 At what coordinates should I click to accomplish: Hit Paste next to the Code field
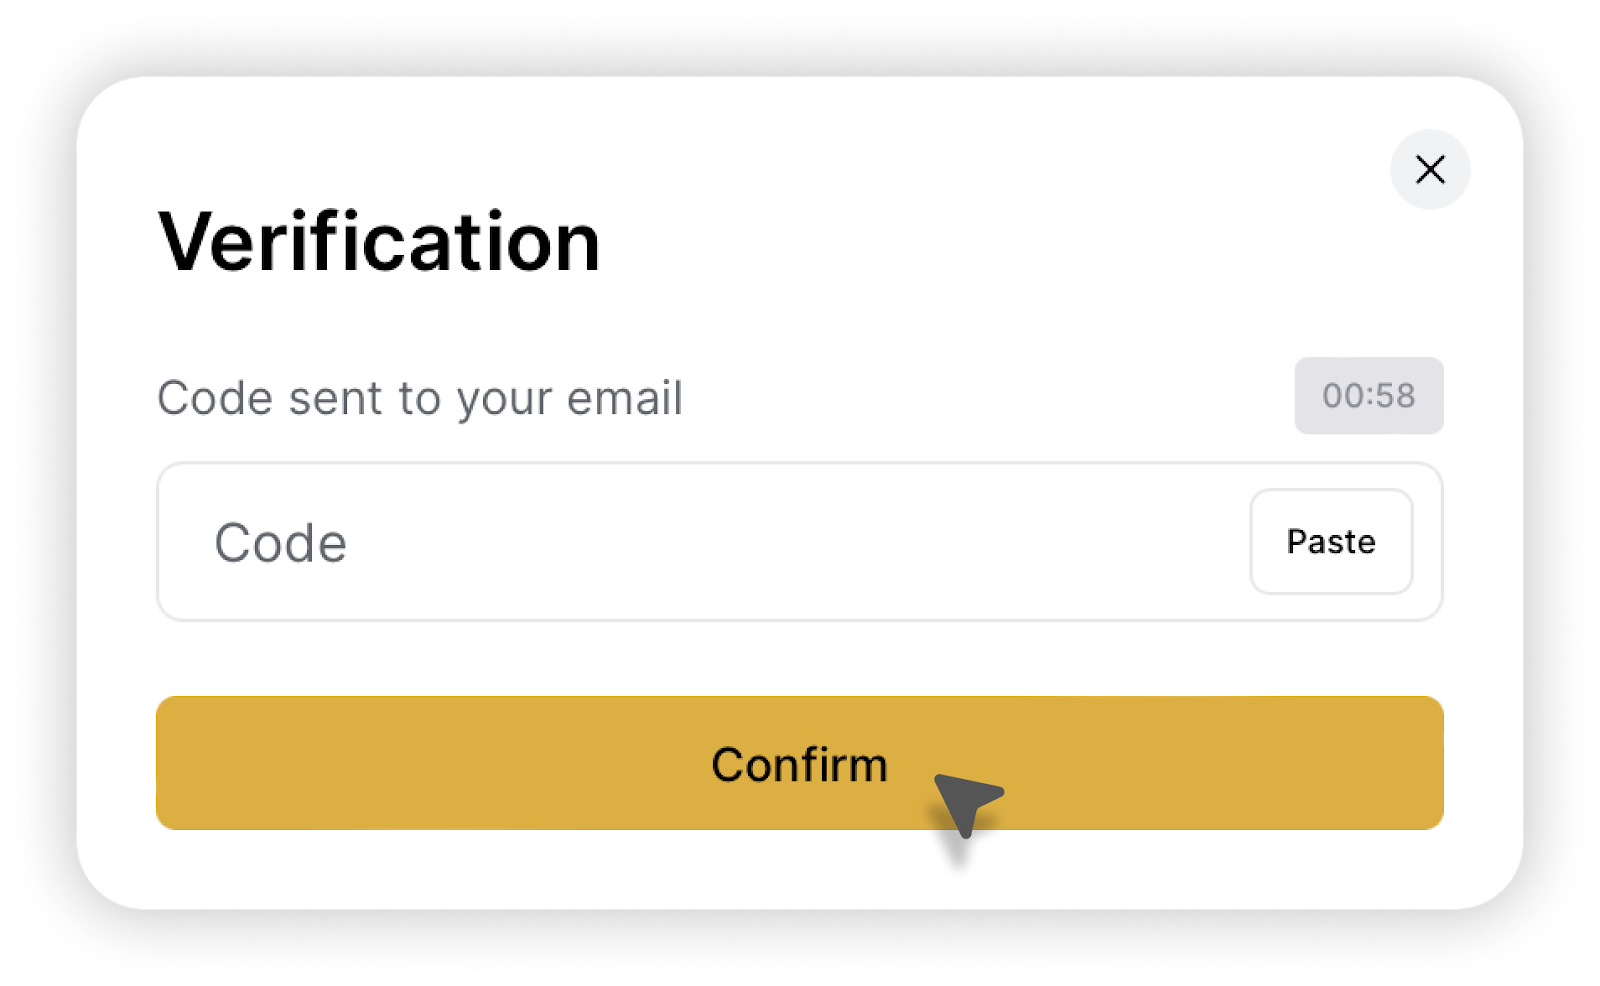(x=1331, y=542)
